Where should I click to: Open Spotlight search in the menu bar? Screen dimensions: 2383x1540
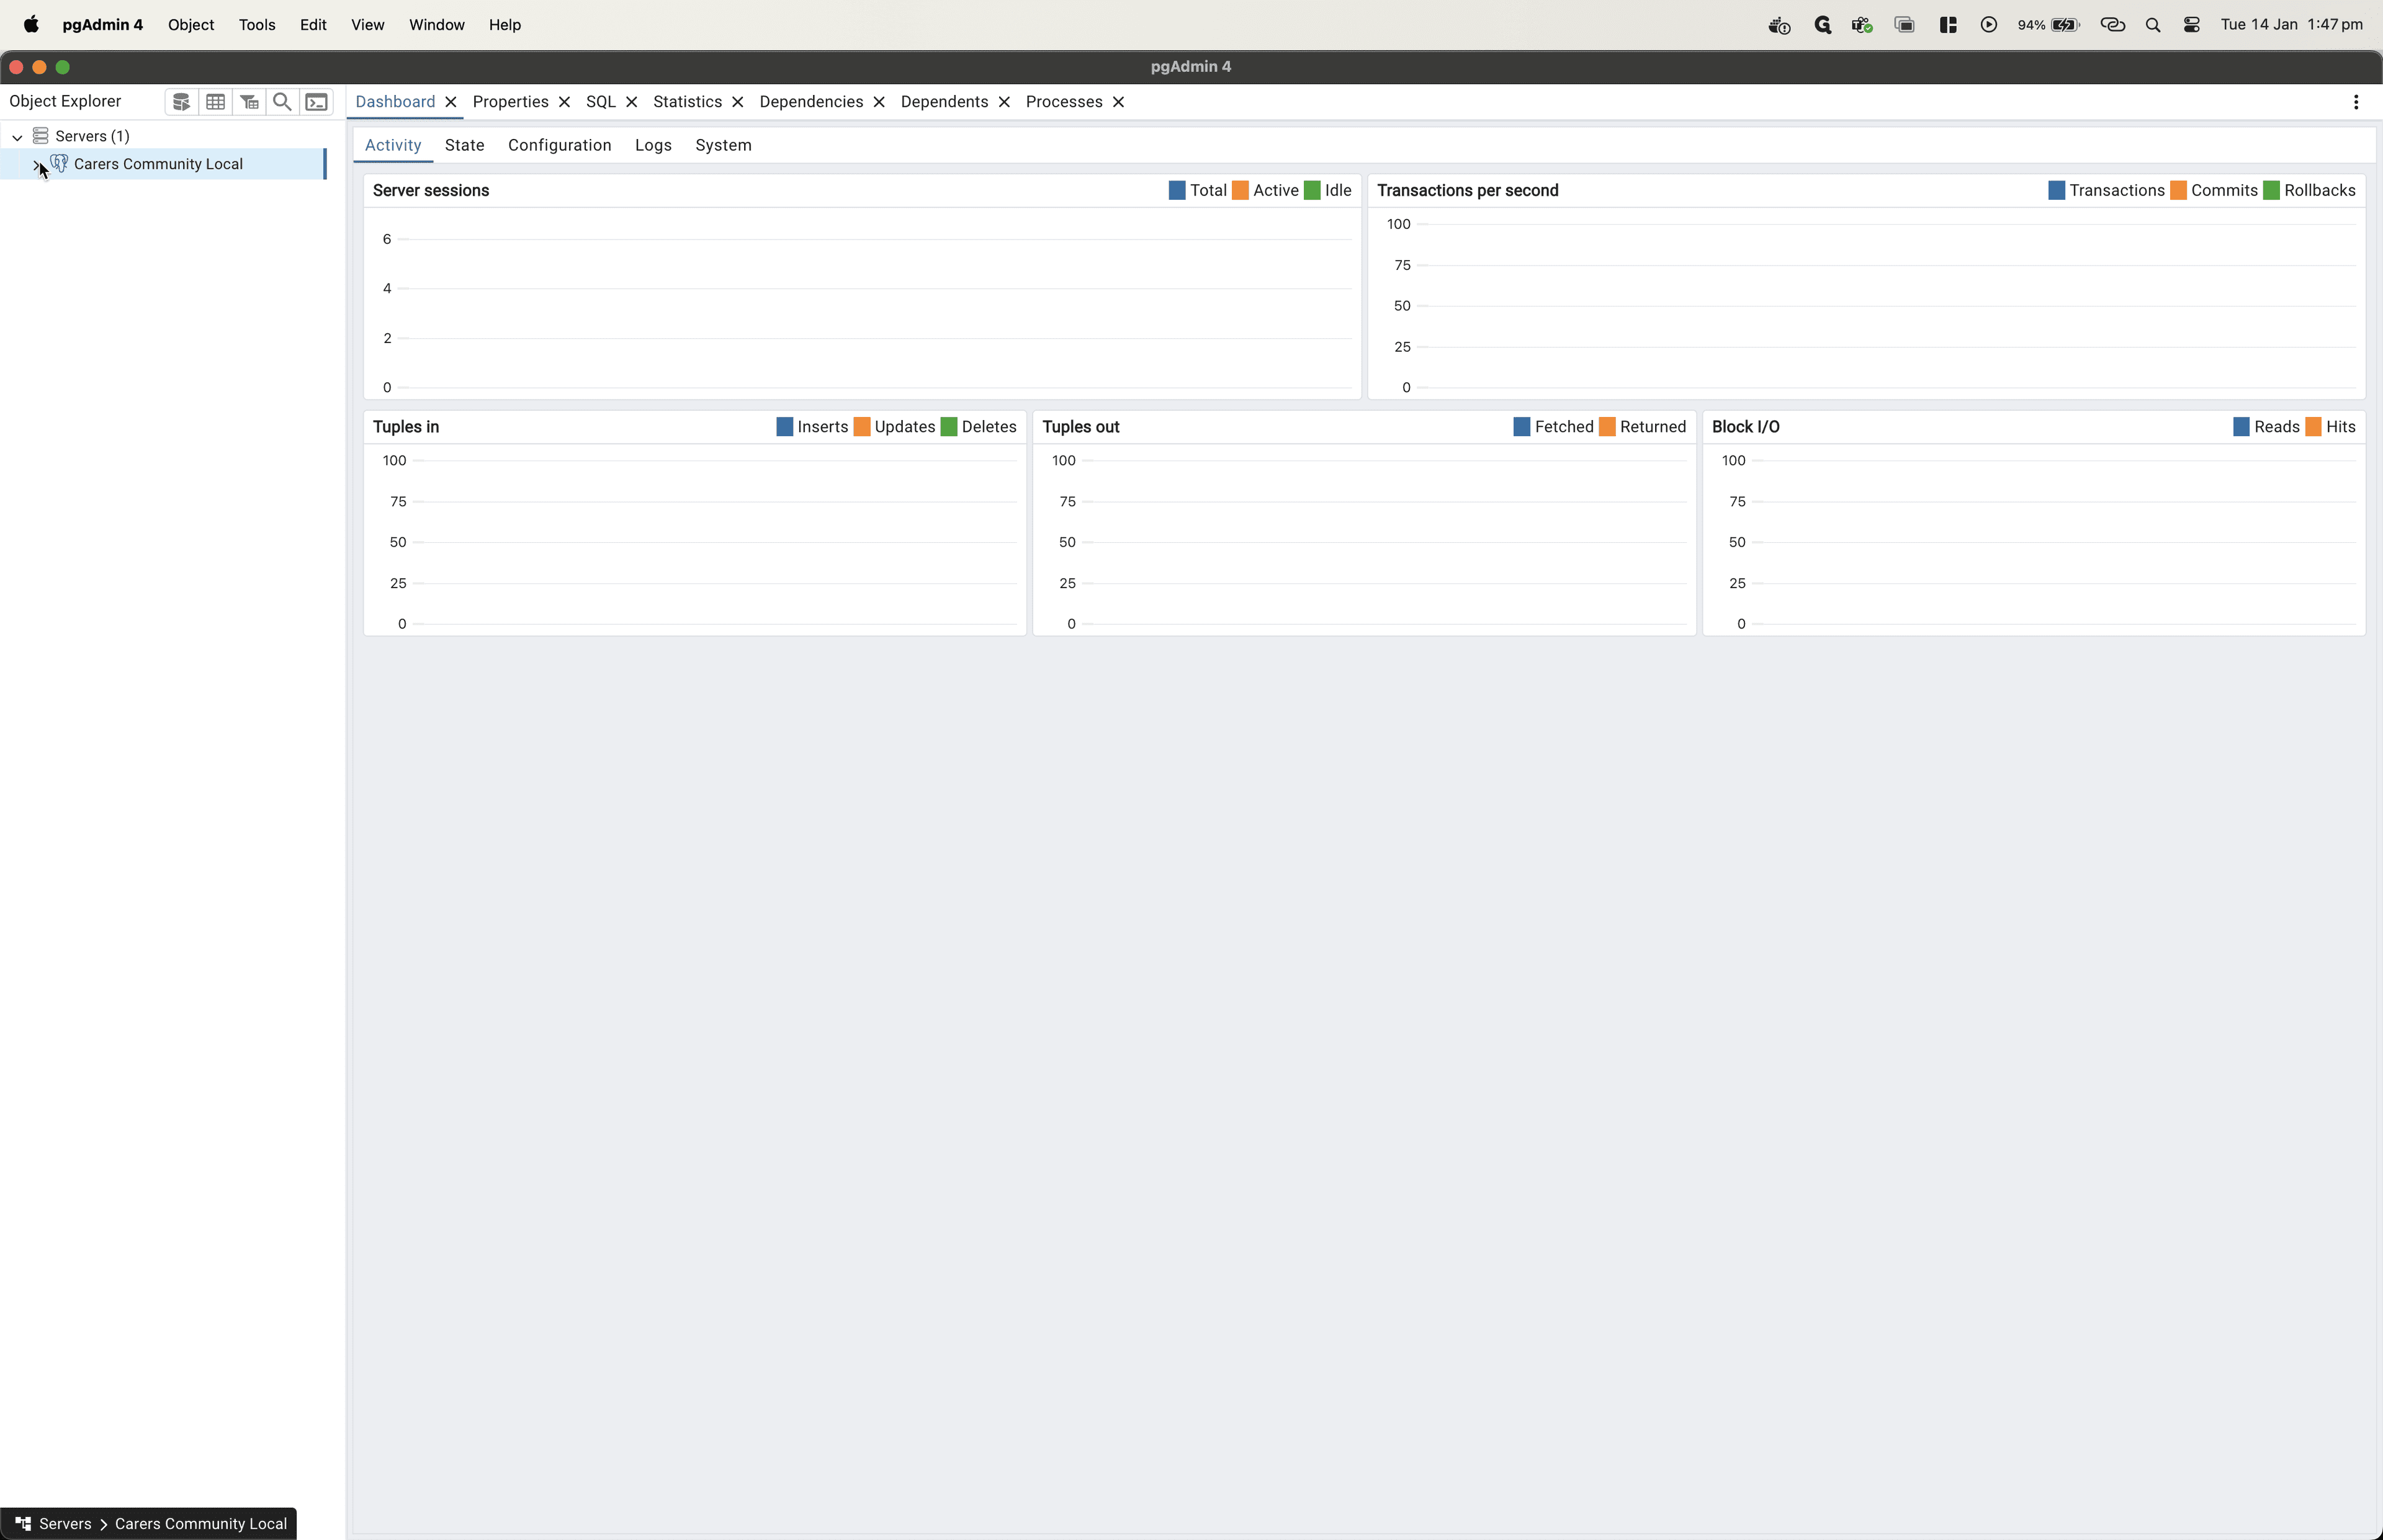click(2153, 25)
